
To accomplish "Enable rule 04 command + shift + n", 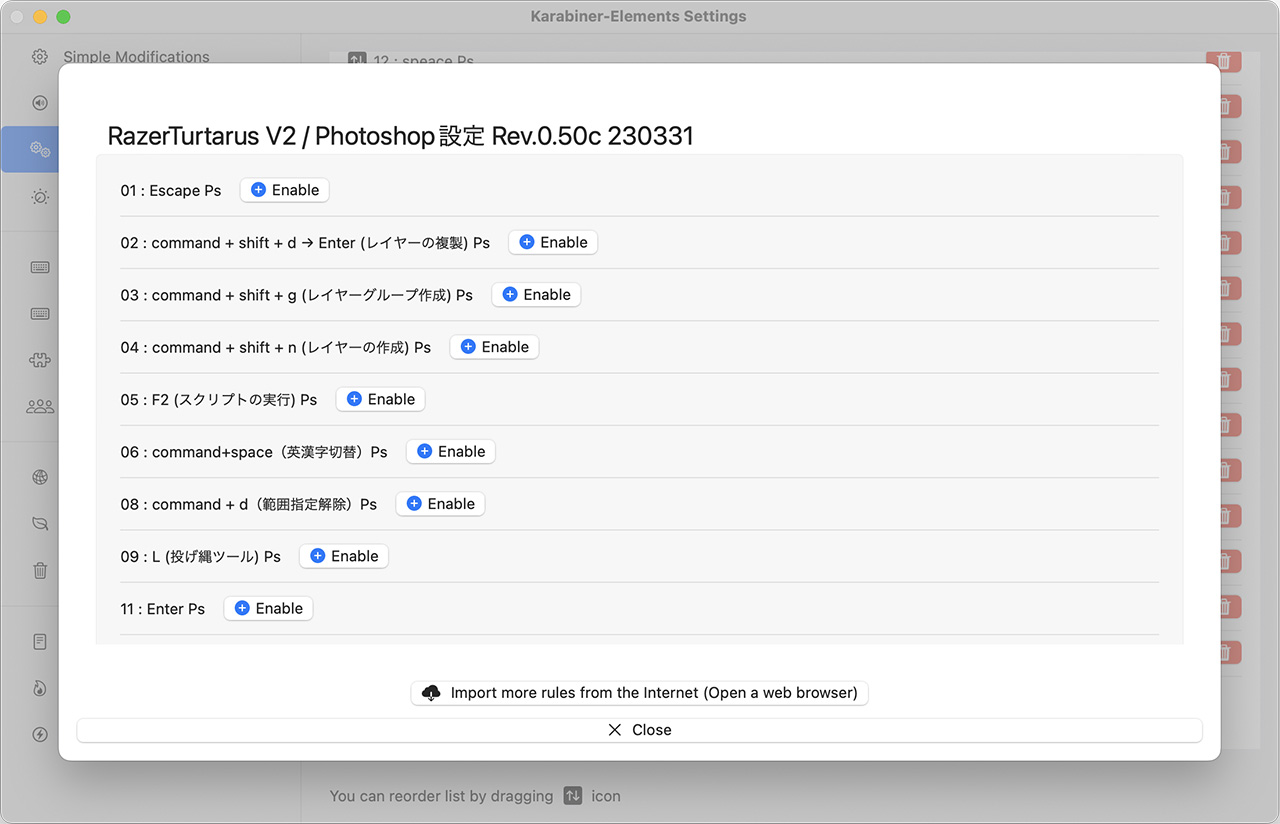I will (x=494, y=347).
